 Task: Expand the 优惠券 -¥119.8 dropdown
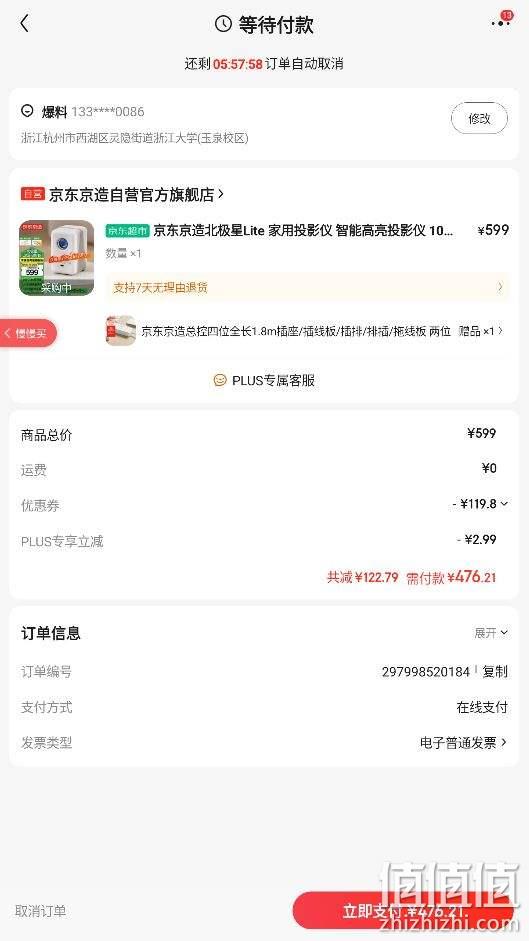tap(480, 504)
